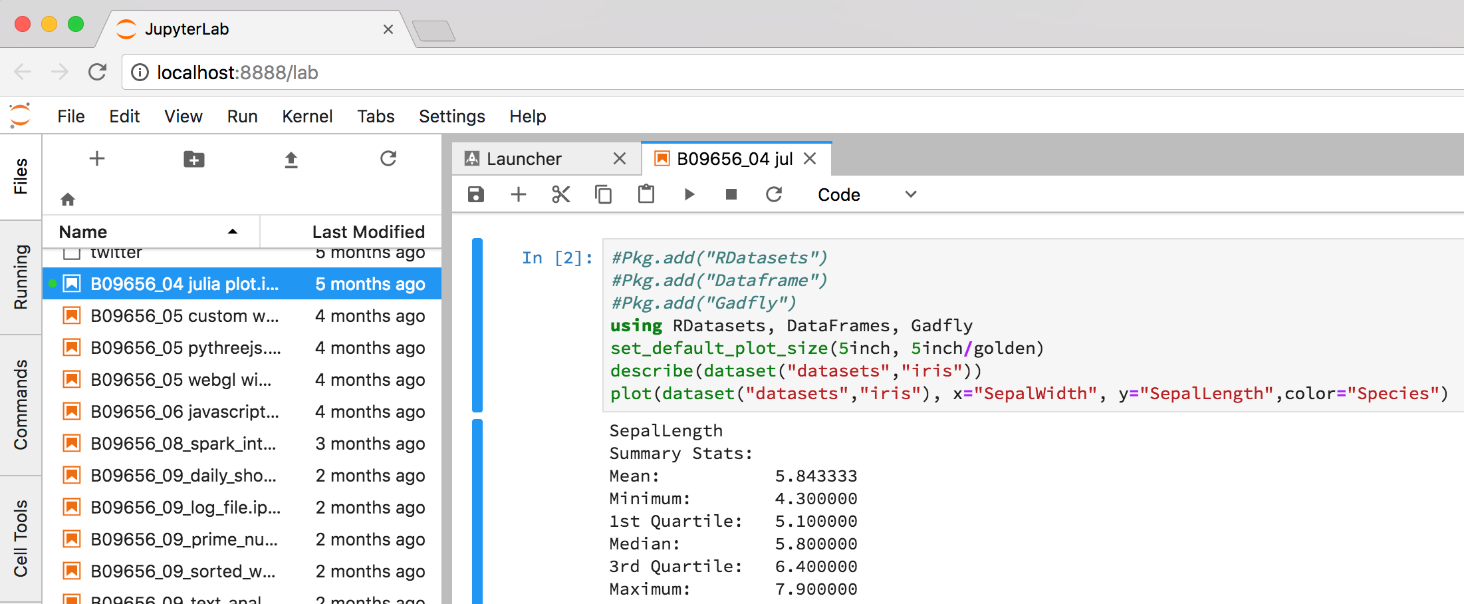The image size is (1464, 604).
Task: Select B09656_06 javascript notebook
Action: point(241,412)
